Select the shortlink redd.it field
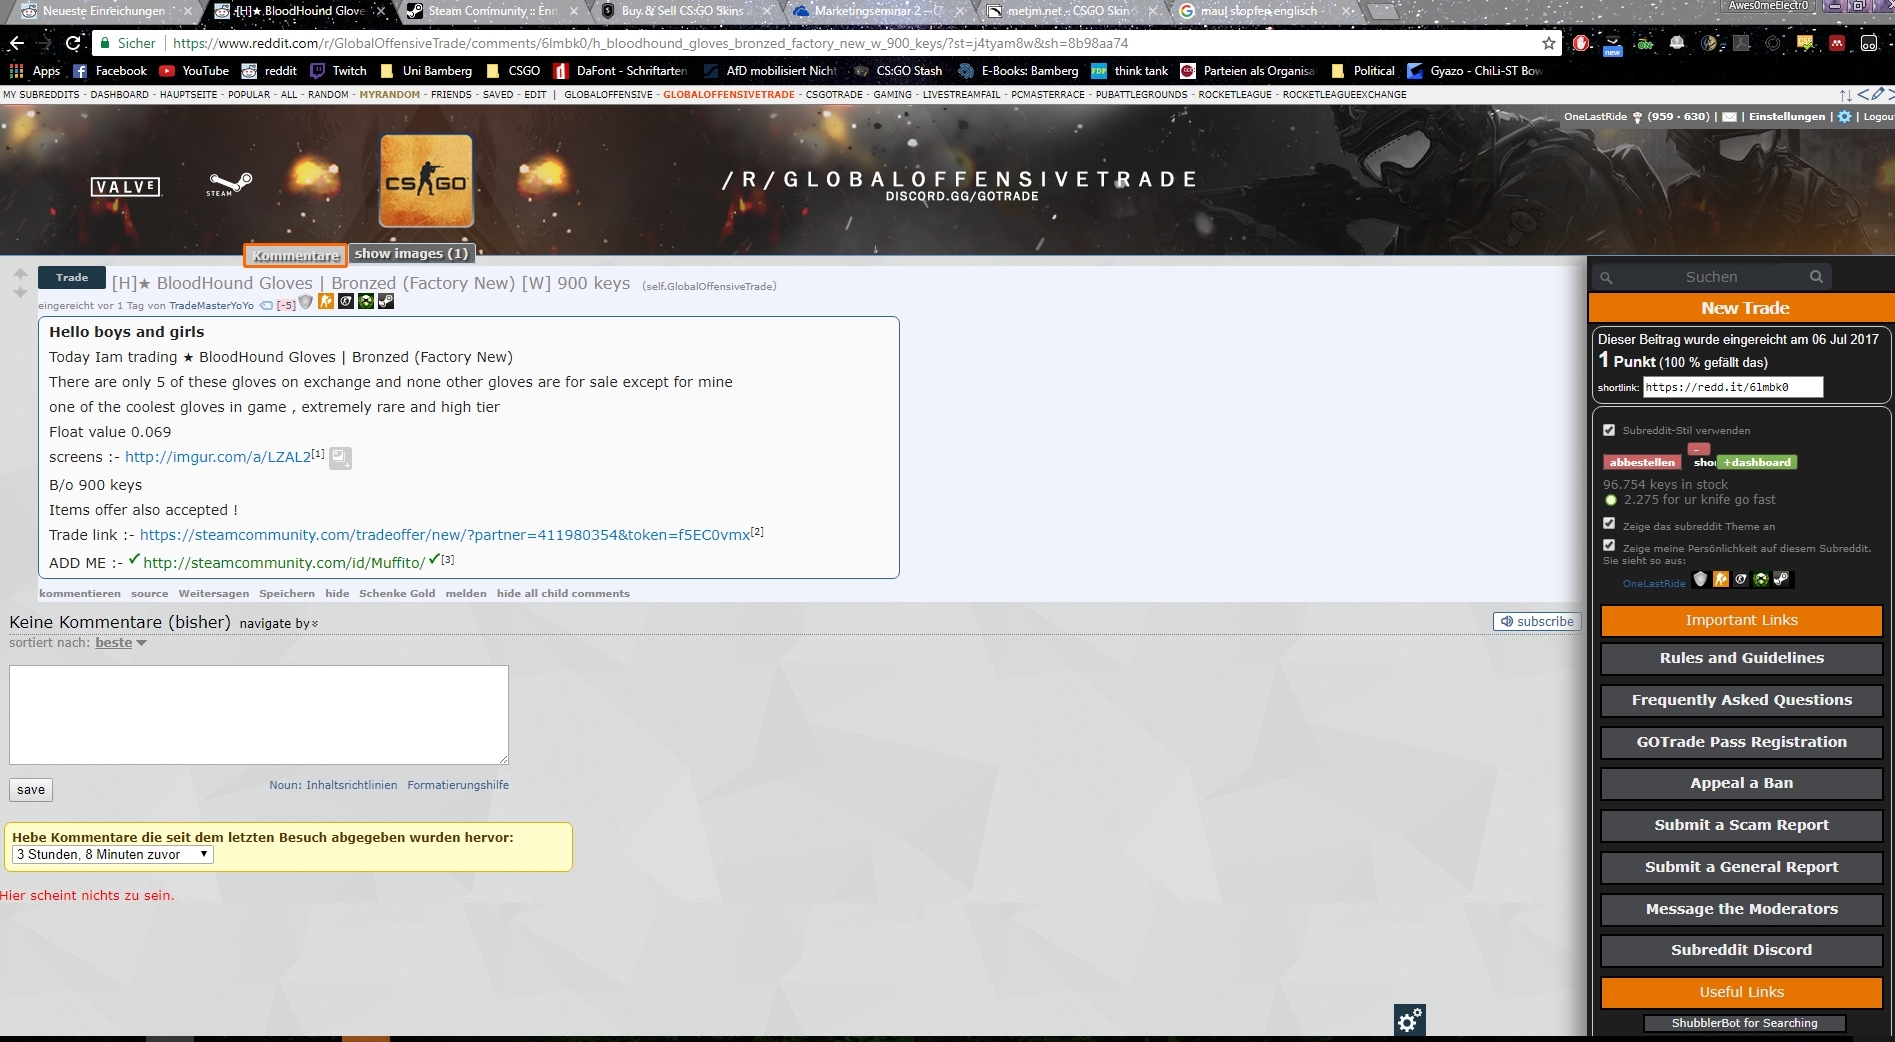 (1733, 388)
